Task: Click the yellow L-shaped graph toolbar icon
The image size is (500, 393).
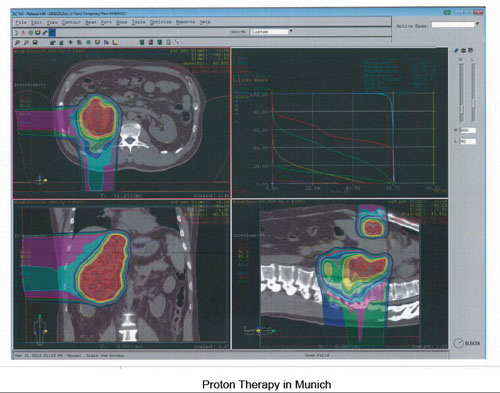Action: 115,43
